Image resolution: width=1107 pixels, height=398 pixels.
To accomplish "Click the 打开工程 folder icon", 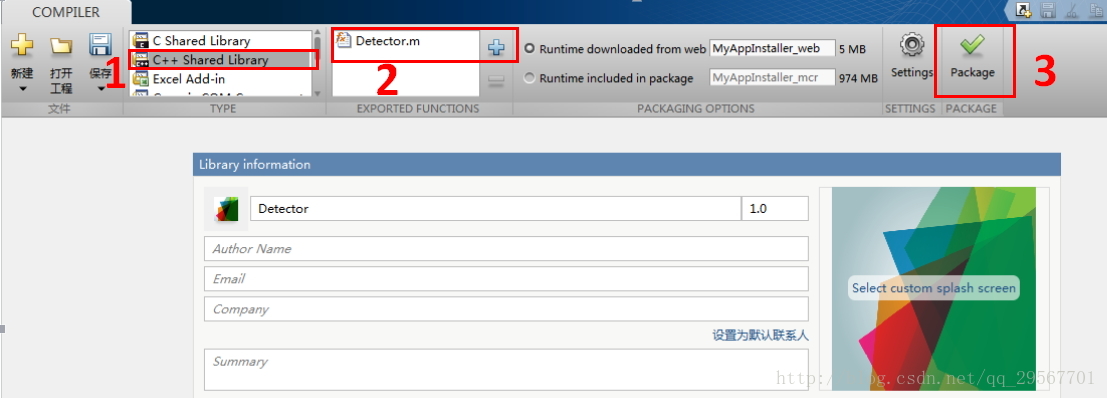I will tap(61, 46).
